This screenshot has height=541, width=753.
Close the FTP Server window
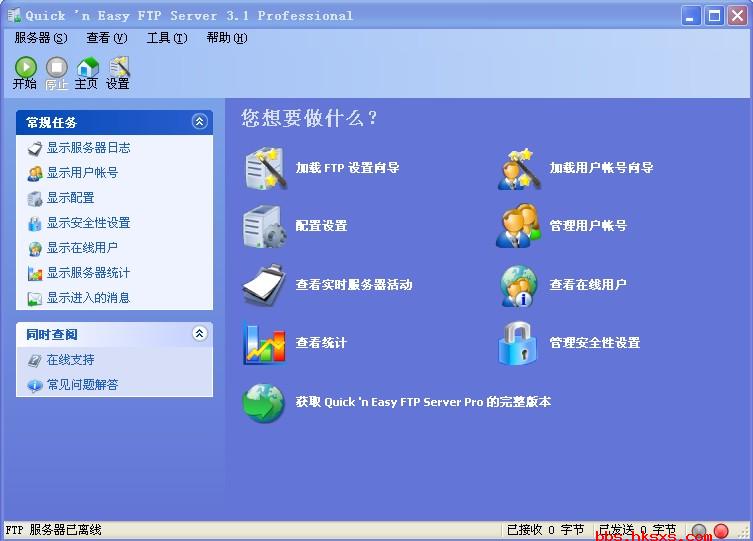click(737, 16)
